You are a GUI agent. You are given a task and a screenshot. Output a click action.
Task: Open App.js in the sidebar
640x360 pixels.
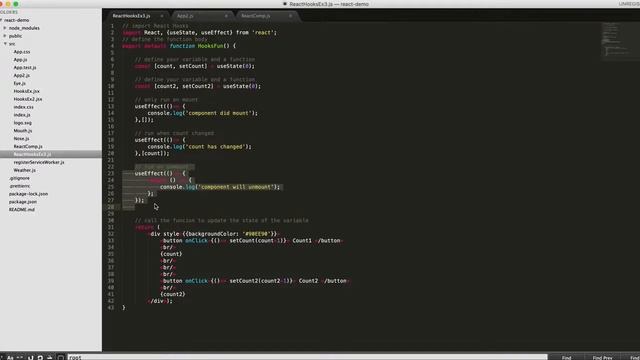tap(20, 60)
